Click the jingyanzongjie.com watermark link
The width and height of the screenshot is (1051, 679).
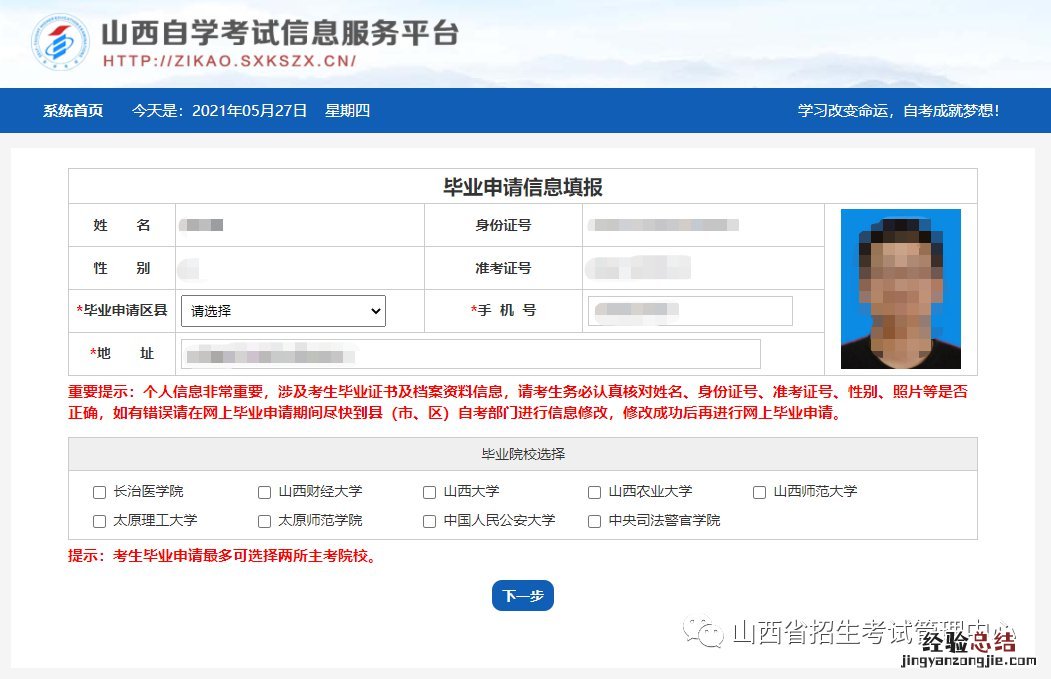(x=965, y=661)
